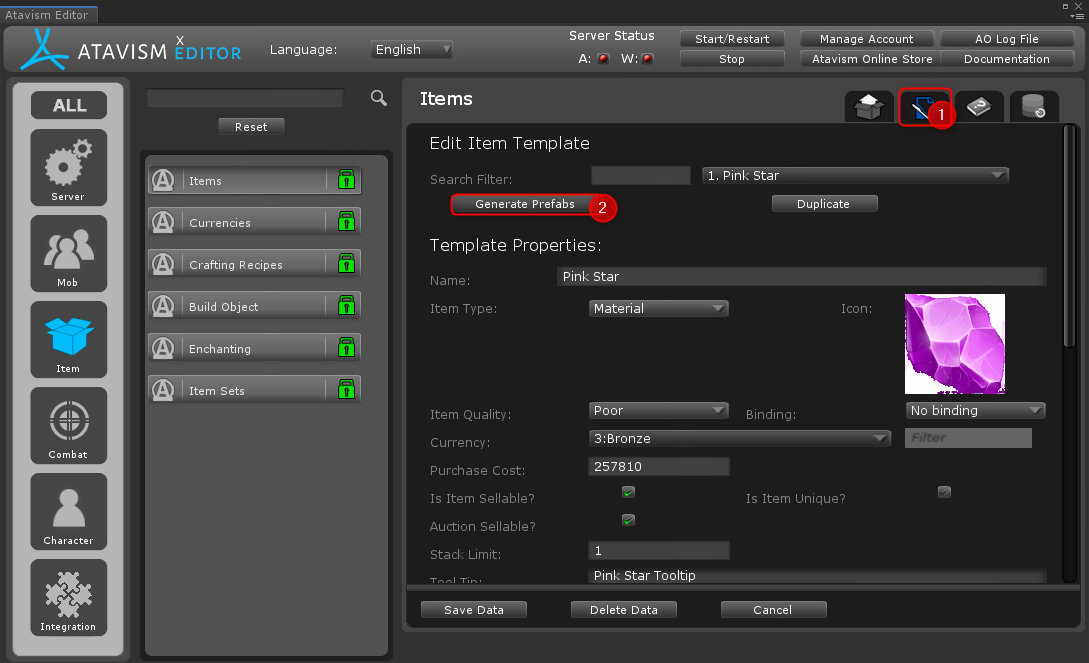Click the Purchase Cost input field
This screenshot has height=663, width=1089.
(659, 467)
